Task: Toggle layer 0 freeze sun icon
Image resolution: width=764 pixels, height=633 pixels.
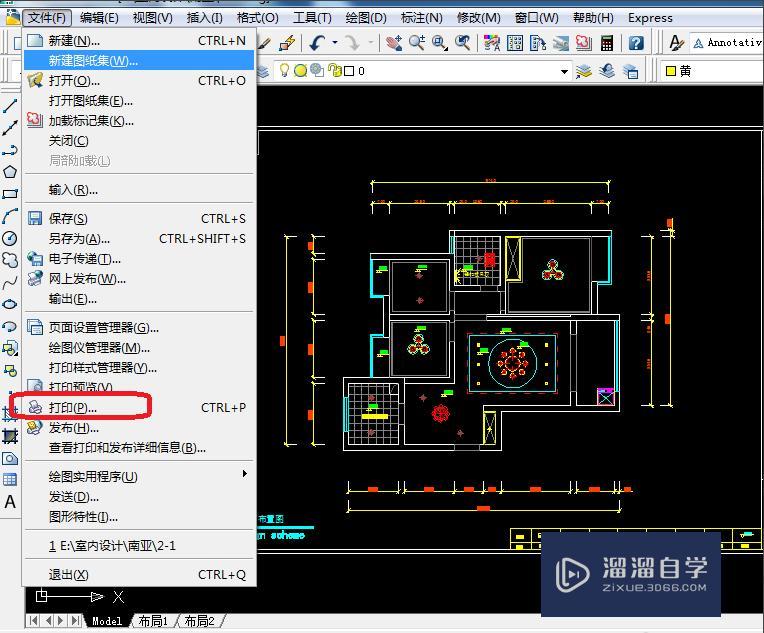Action: tap(301, 71)
